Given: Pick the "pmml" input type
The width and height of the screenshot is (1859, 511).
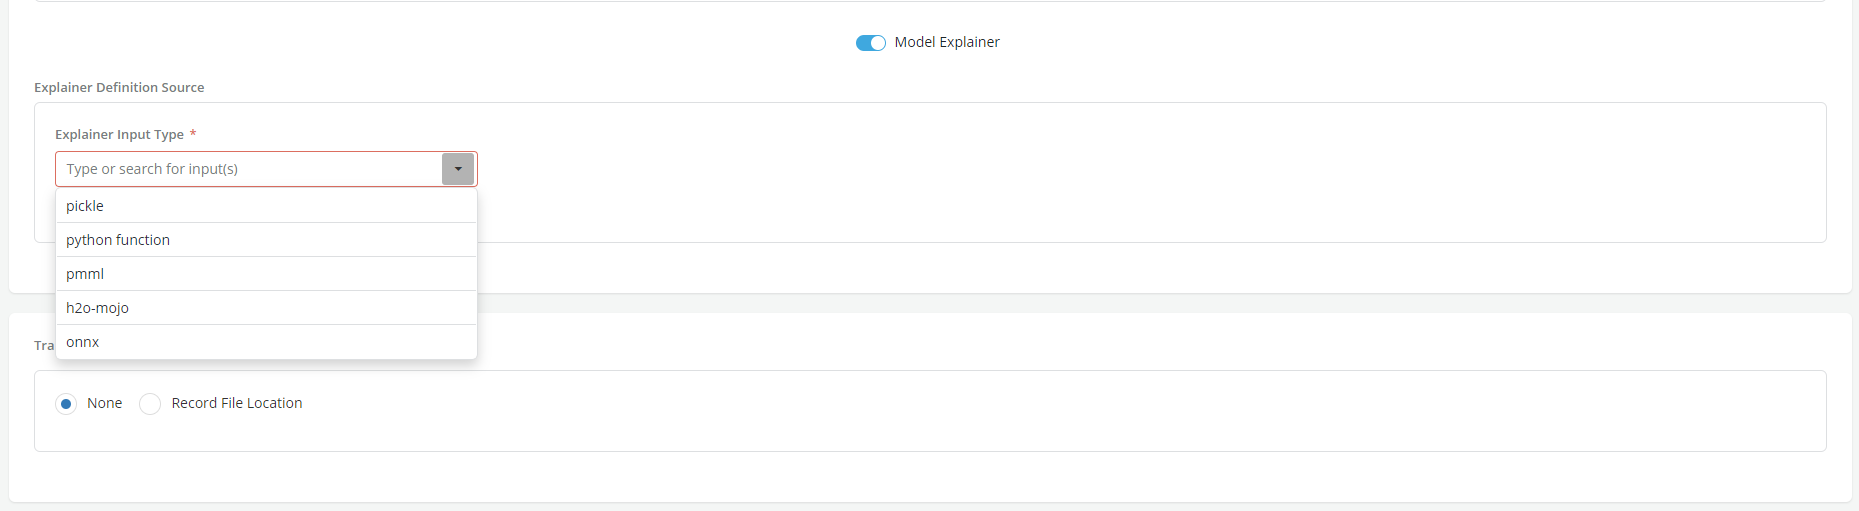Looking at the screenshot, I should point(85,274).
